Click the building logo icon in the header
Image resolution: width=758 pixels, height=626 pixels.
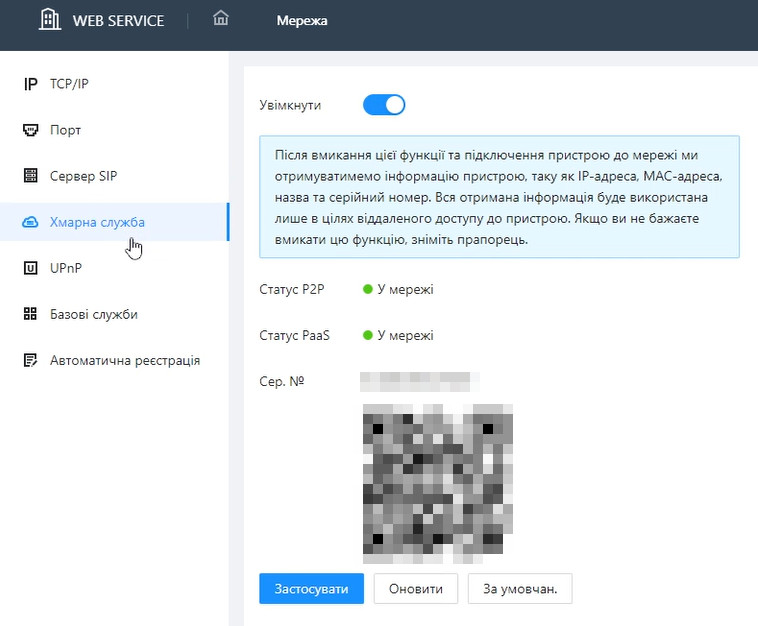coord(49,20)
